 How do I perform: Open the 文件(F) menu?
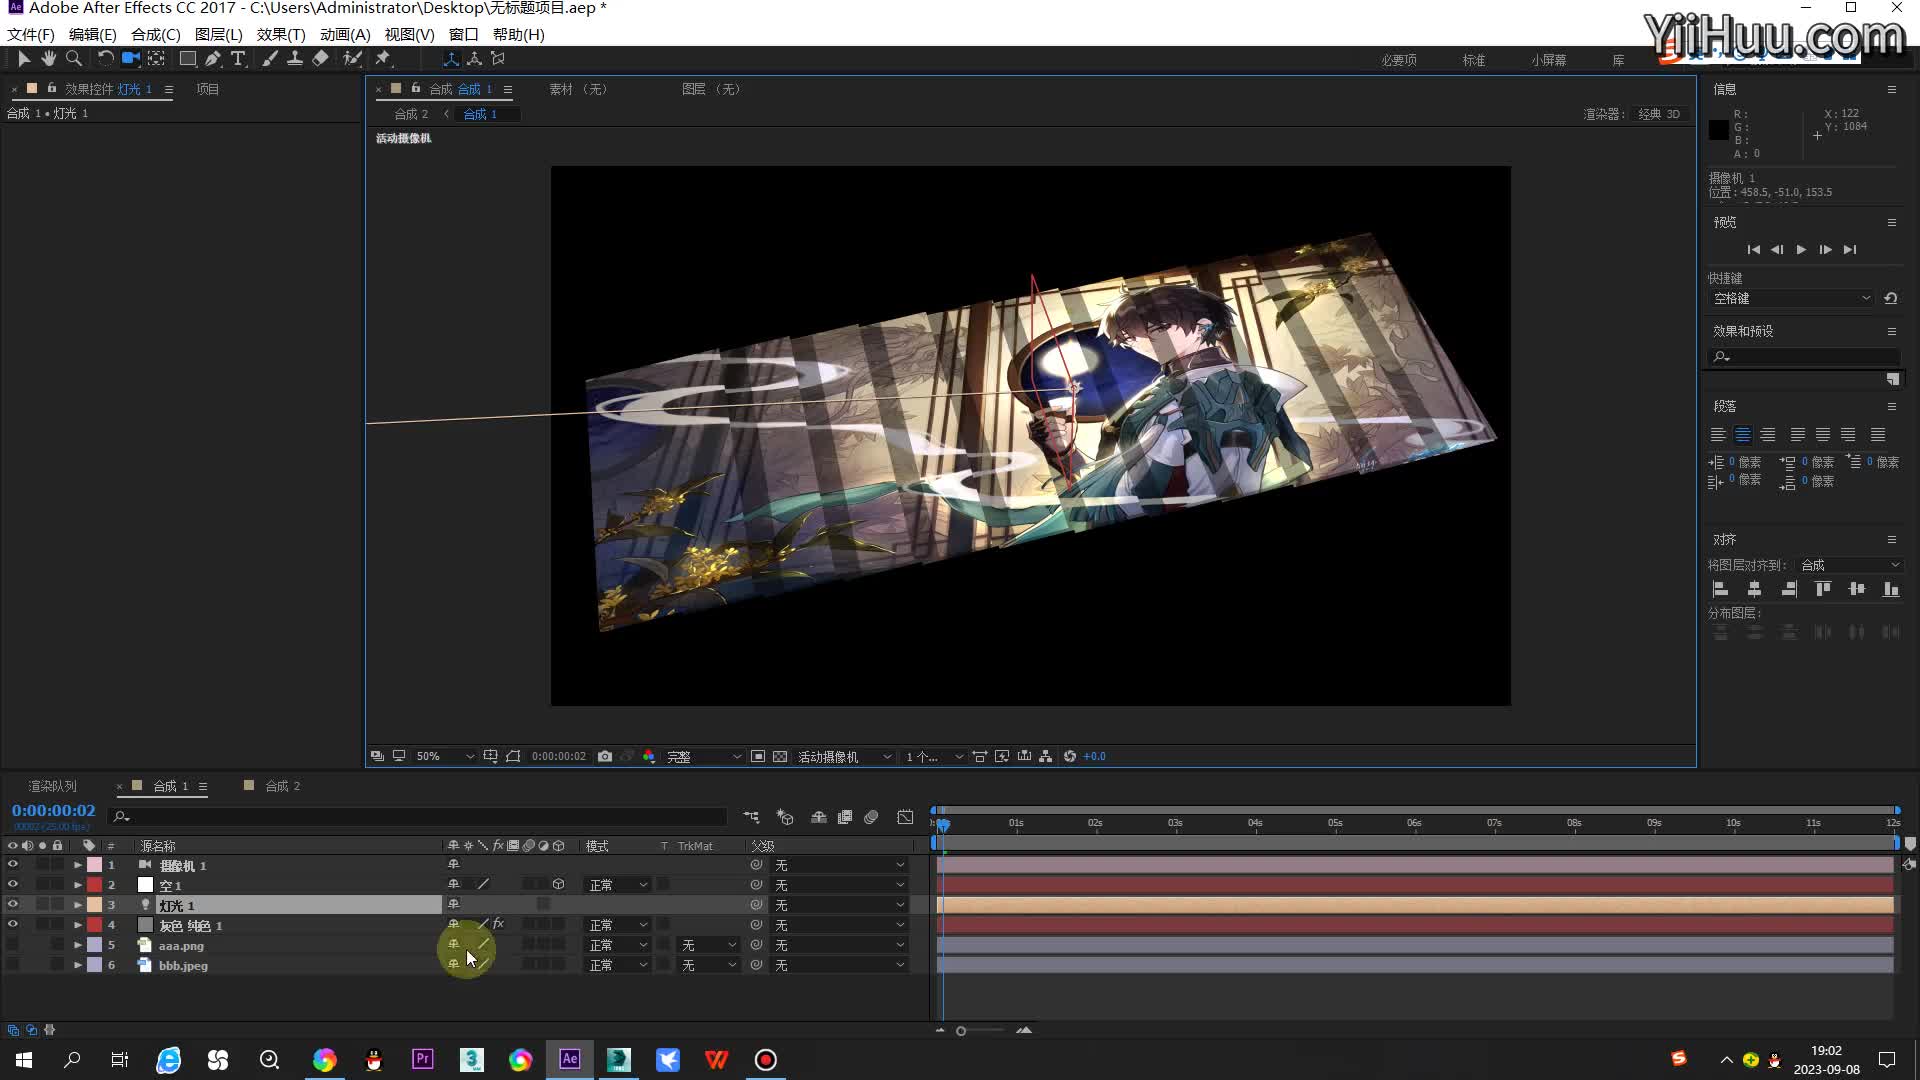click(31, 34)
